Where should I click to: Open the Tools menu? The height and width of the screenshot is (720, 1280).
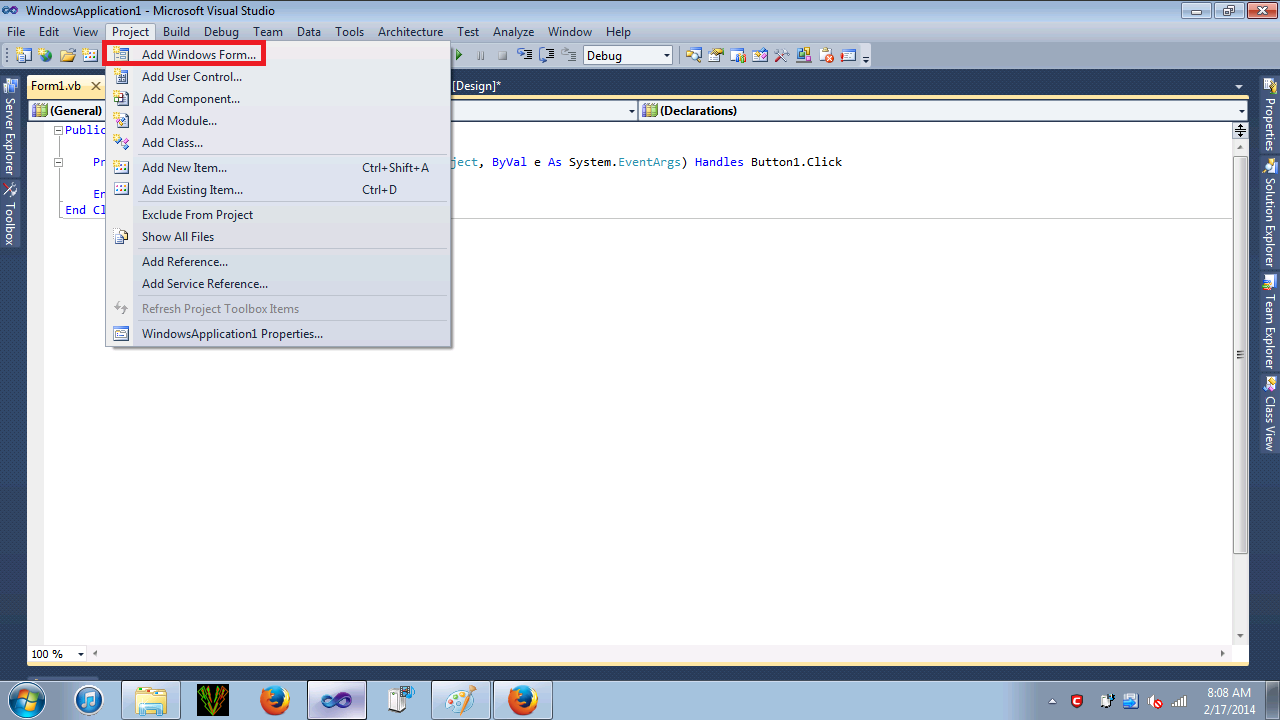(x=349, y=32)
